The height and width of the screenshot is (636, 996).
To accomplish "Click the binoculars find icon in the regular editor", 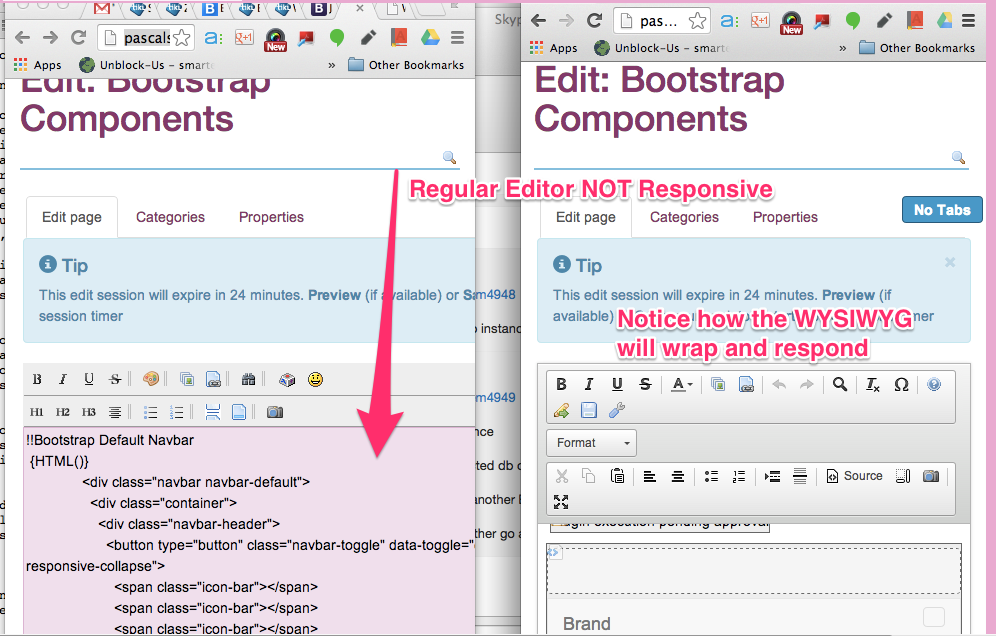I will (248, 379).
